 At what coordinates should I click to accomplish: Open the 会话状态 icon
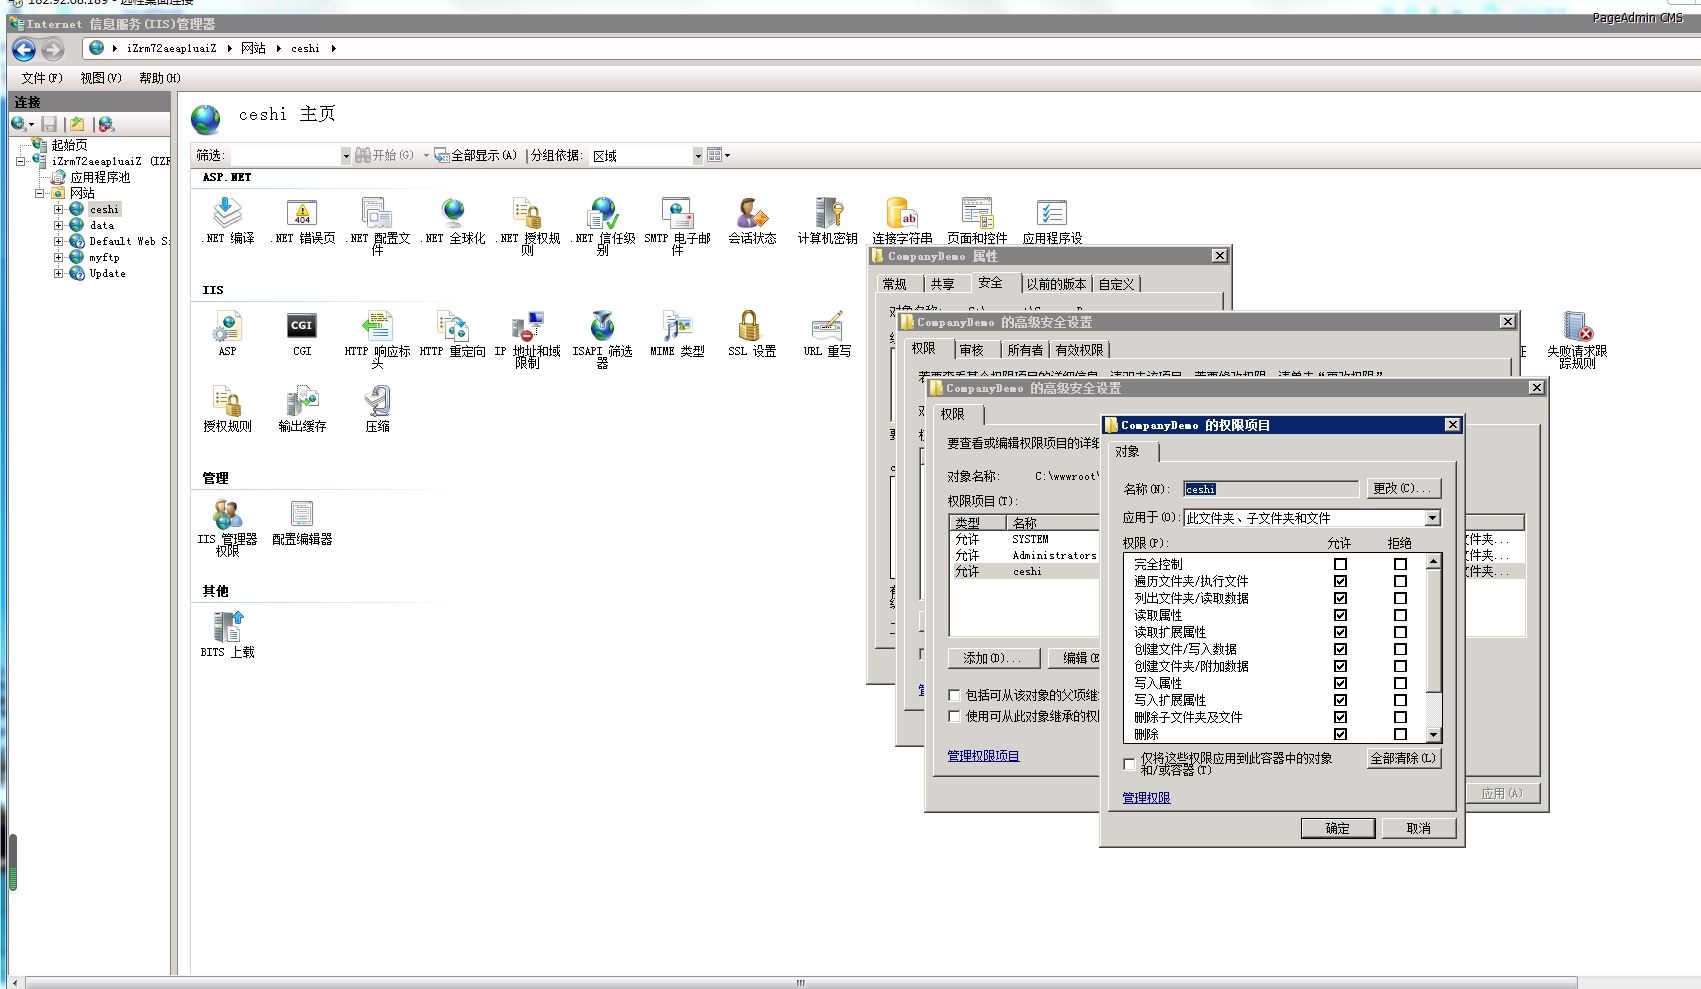[752, 213]
